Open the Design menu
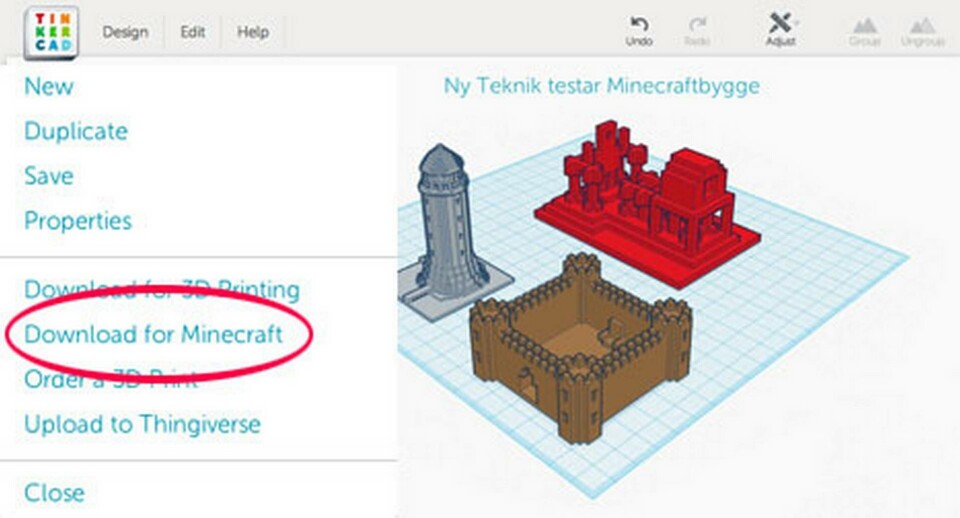This screenshot has height=518, width=960. point(126,32)
